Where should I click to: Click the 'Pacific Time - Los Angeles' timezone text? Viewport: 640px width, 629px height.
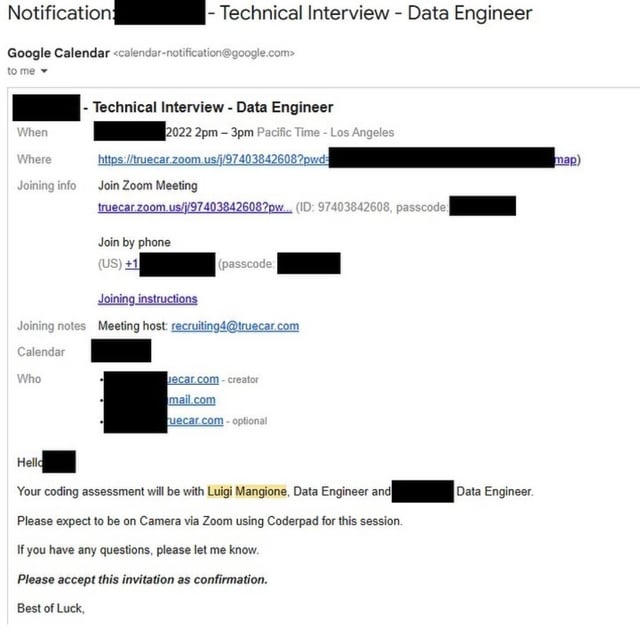pyautogui.click(x=325, y=132)
